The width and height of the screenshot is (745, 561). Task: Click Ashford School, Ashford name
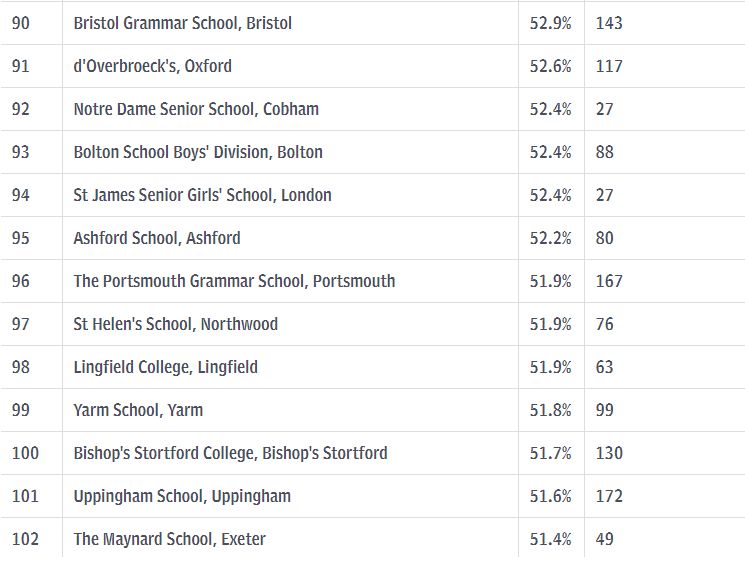[157, 238]
